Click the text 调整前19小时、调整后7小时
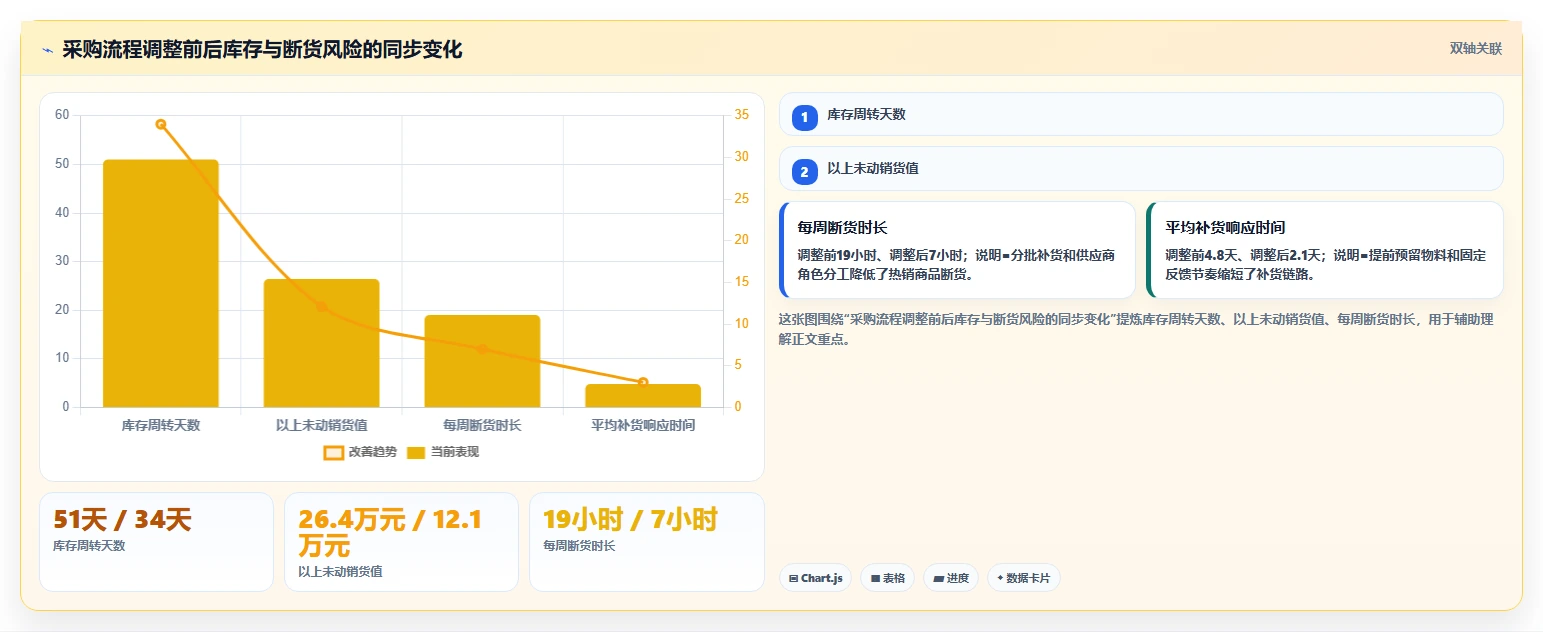The image size is (1543, 632). coord(878,255)
